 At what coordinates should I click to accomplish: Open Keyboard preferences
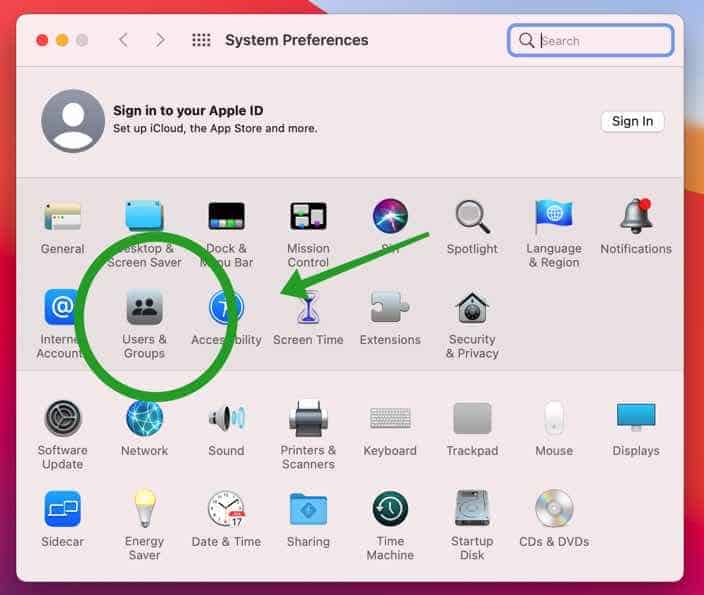(x=390, y=419)
